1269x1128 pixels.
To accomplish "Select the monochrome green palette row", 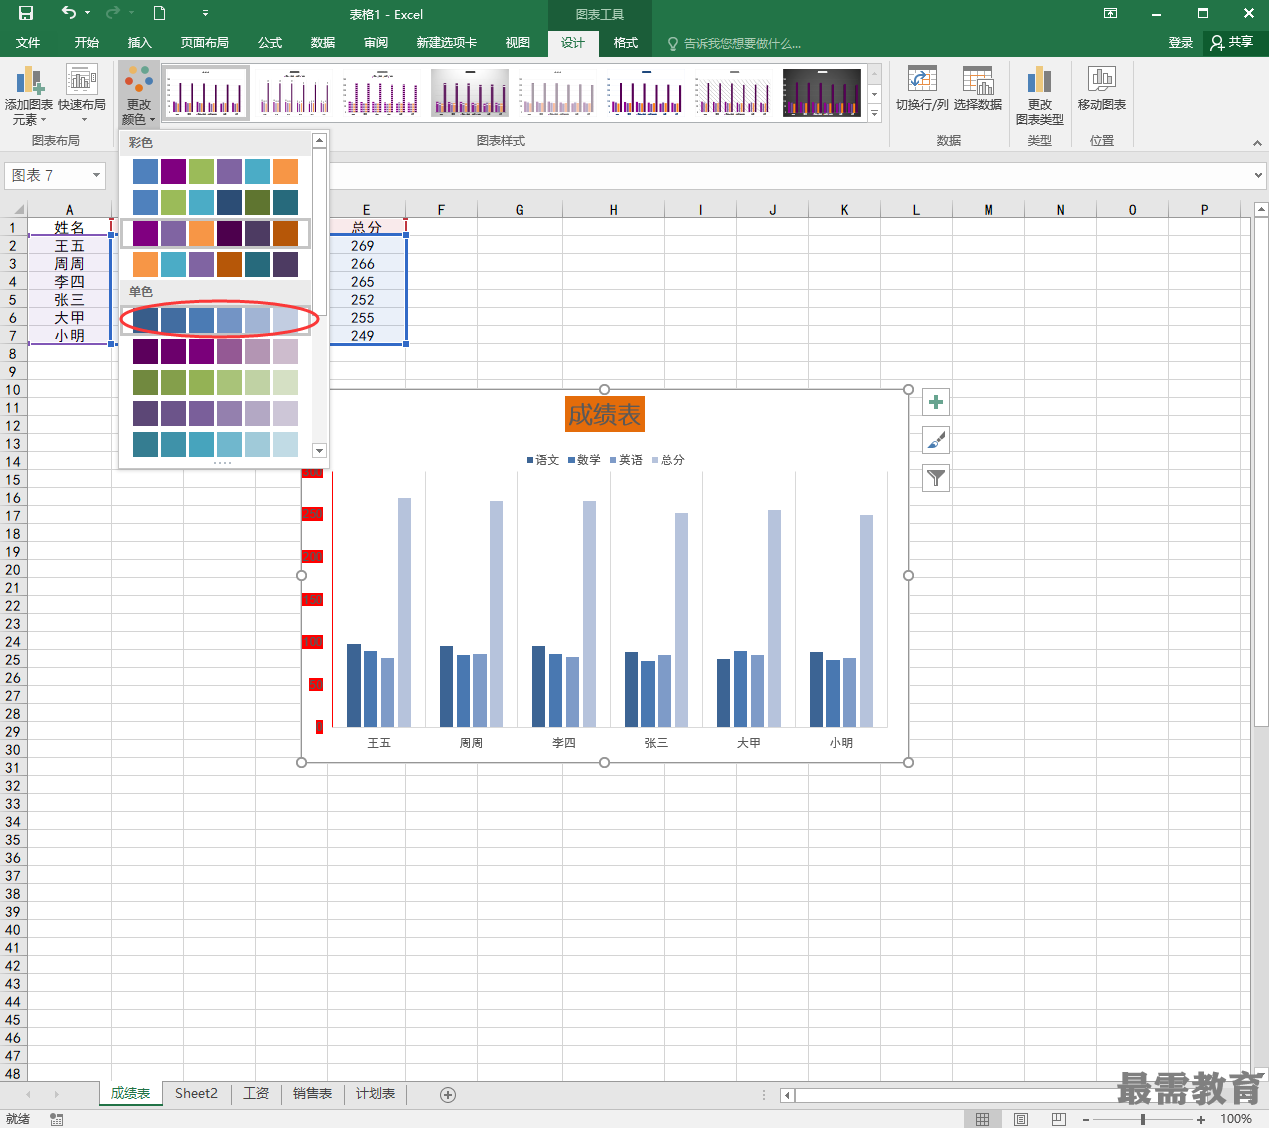I will pos(215,382).
